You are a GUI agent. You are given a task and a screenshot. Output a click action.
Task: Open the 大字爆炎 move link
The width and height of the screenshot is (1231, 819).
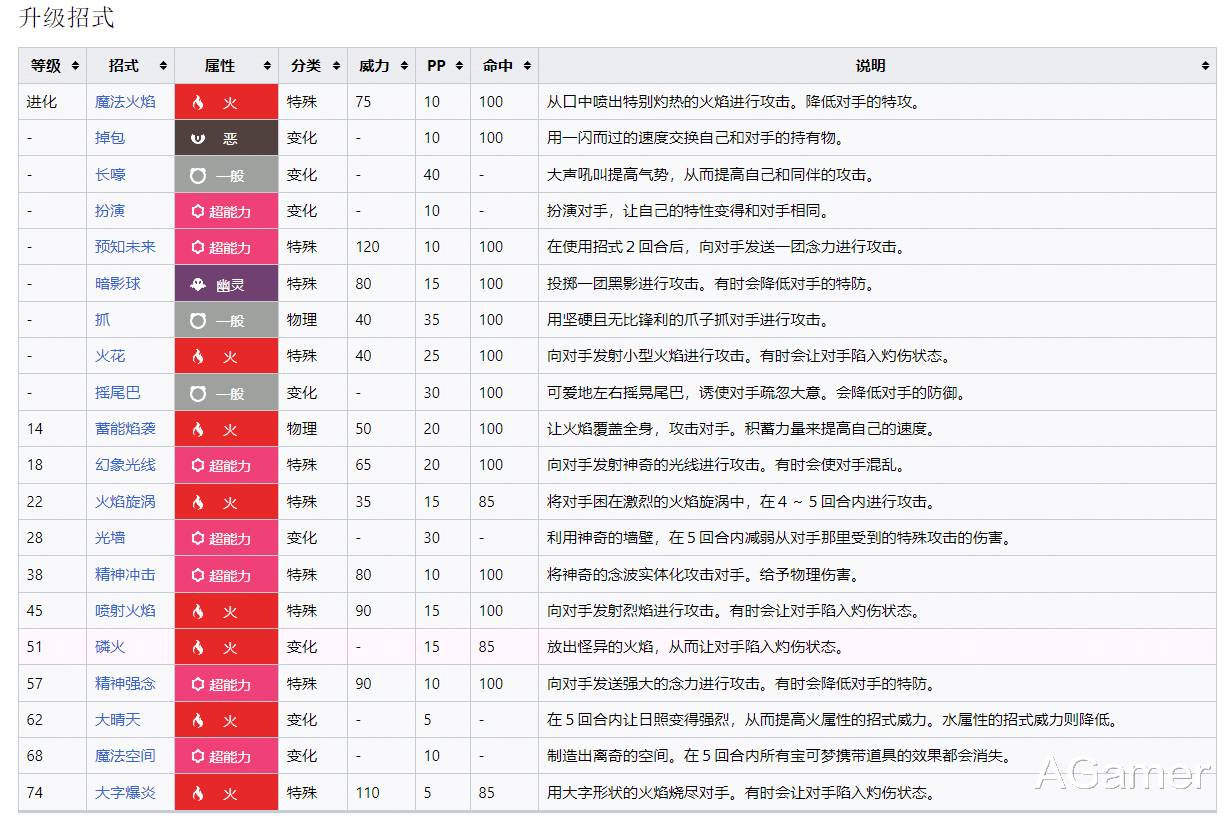click(x=125, y=793)
